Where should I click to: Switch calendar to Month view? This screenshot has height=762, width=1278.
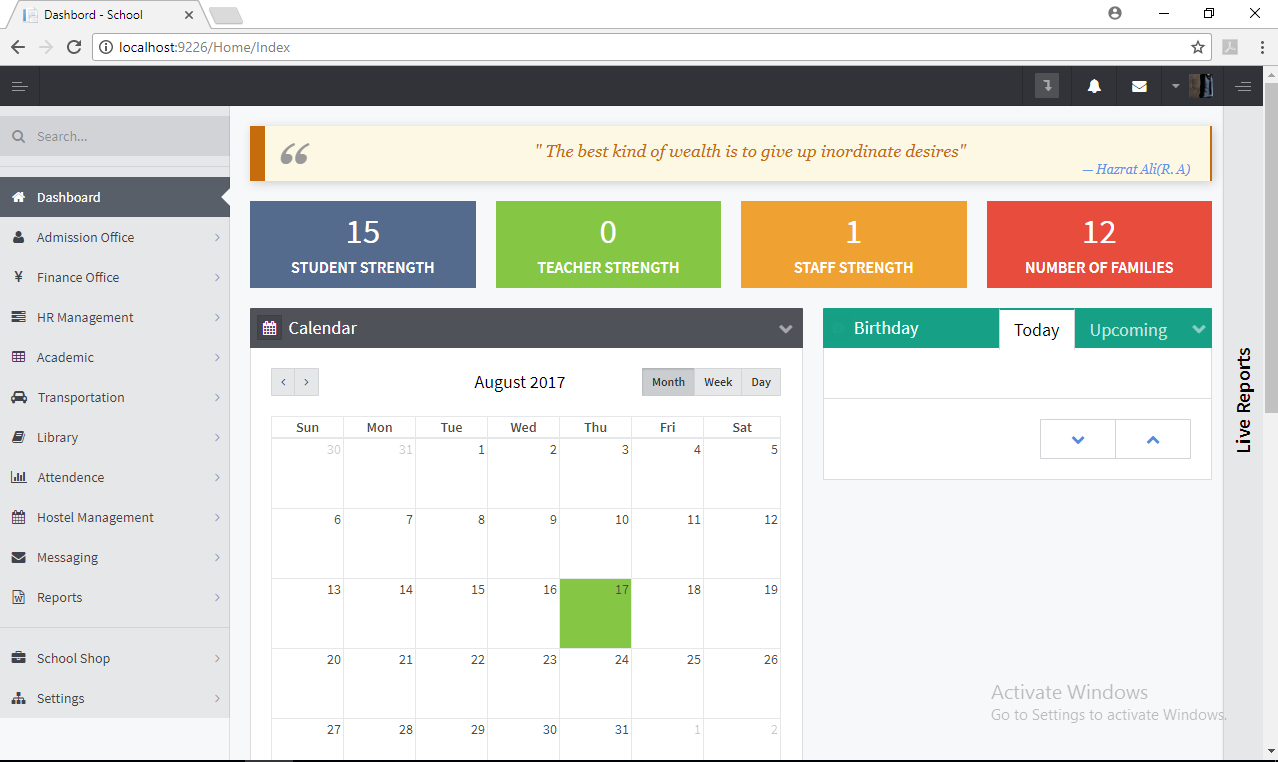point(668,382)
